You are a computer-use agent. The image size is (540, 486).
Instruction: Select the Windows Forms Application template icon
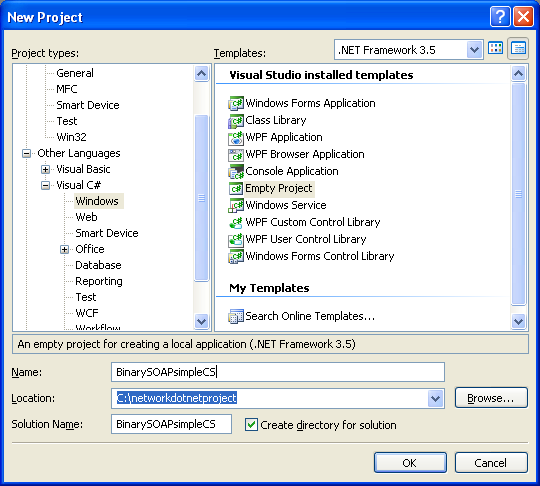pyautogui.click(x=236, y=103)
